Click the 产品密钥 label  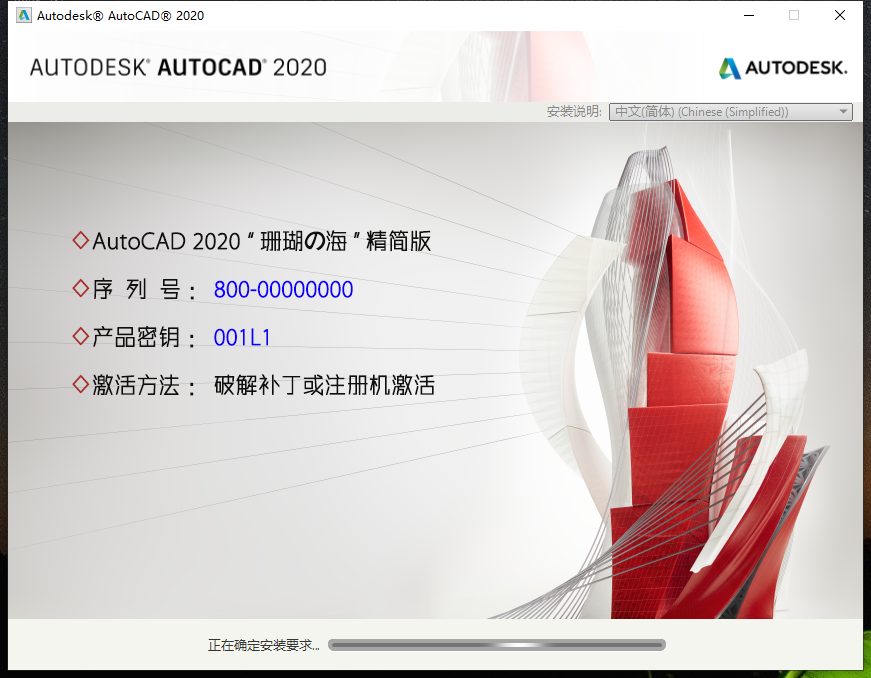point(143,338)
